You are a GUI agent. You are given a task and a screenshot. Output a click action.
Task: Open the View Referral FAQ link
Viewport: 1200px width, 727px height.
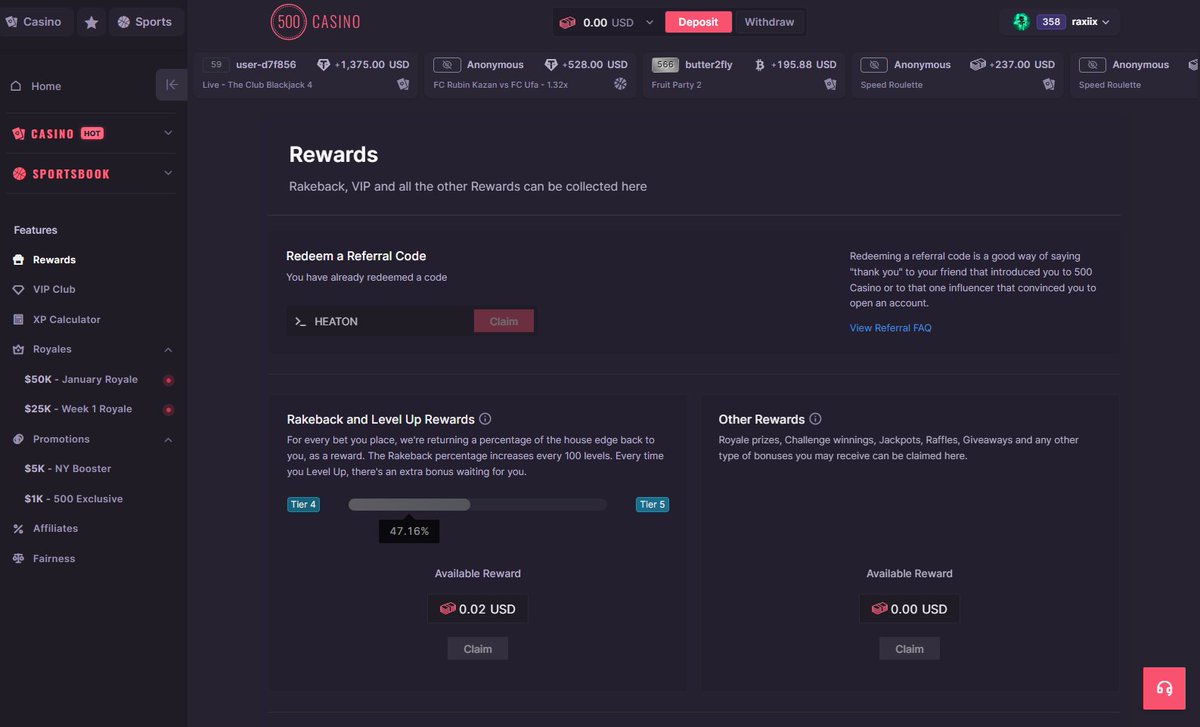[890, 328]
